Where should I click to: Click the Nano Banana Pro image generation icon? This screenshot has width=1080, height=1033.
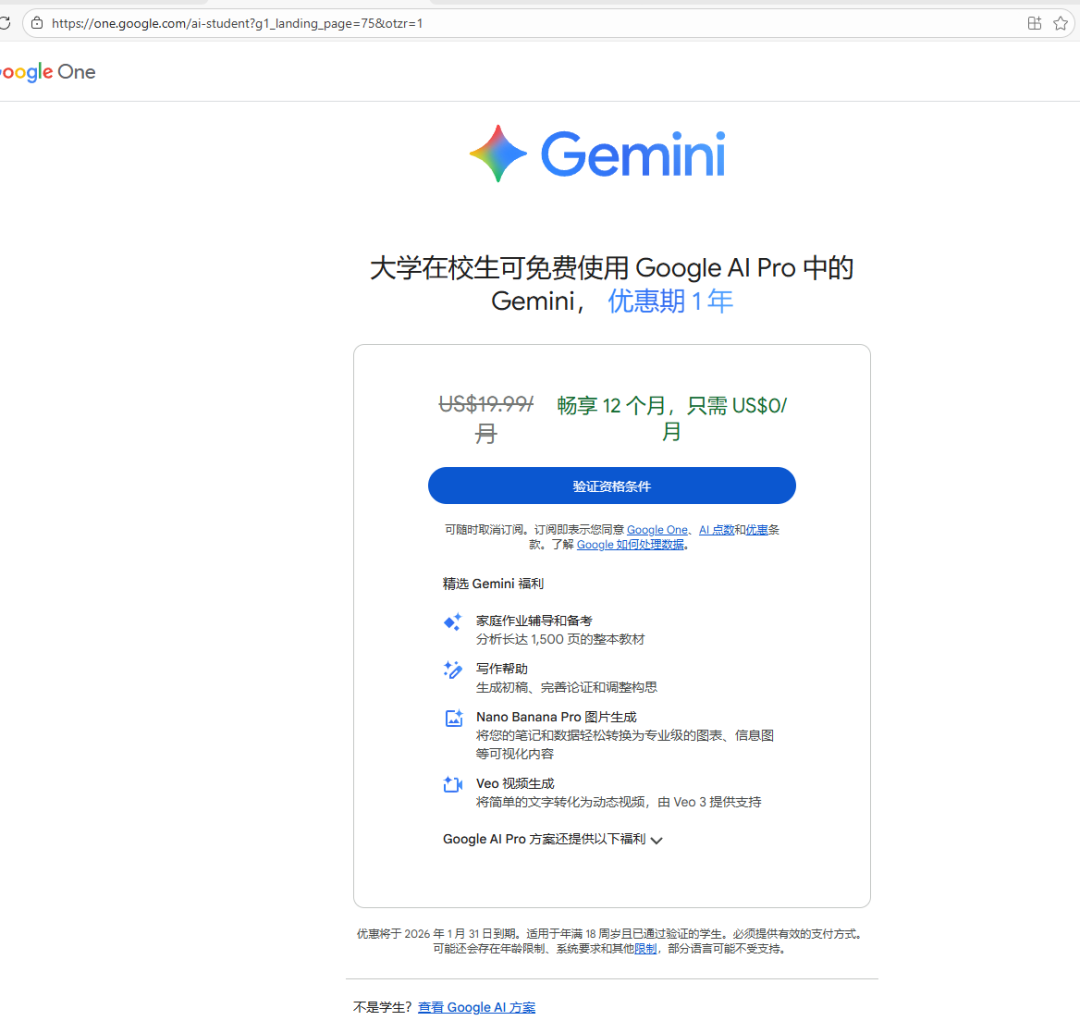452,718
